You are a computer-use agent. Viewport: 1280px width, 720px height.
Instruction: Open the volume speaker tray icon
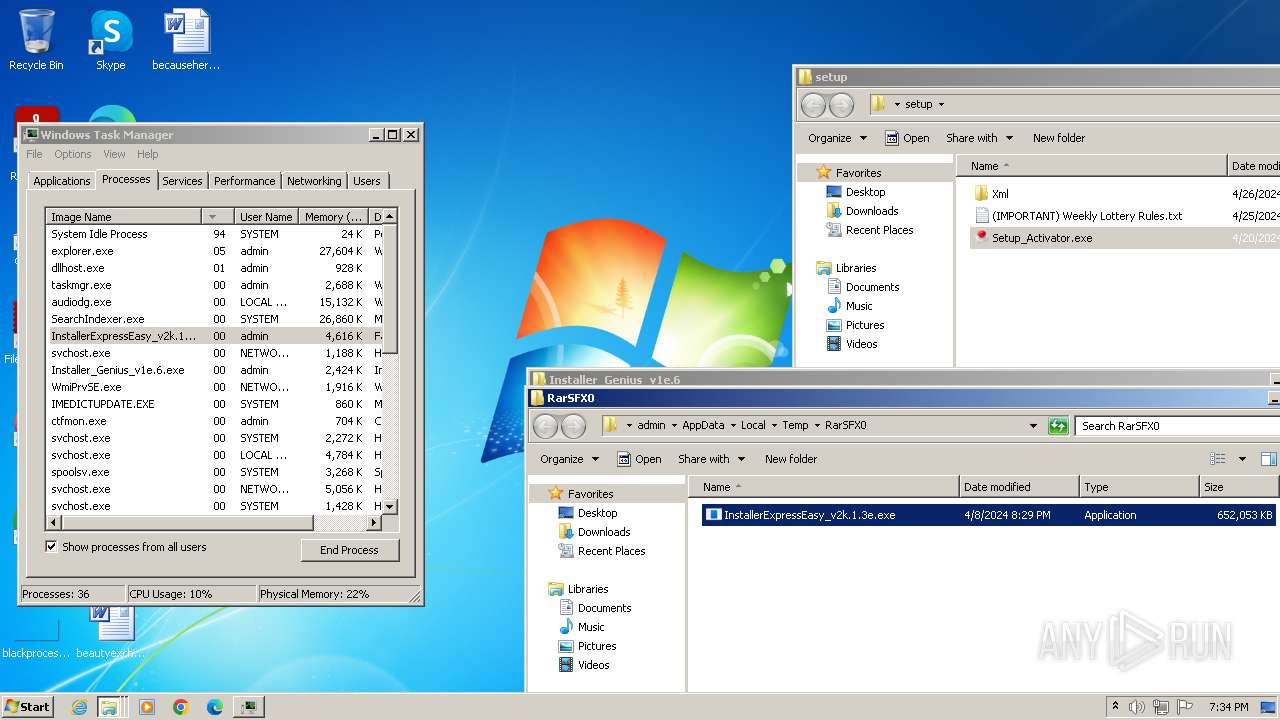pyautogui.click(x=1138, y=707)
